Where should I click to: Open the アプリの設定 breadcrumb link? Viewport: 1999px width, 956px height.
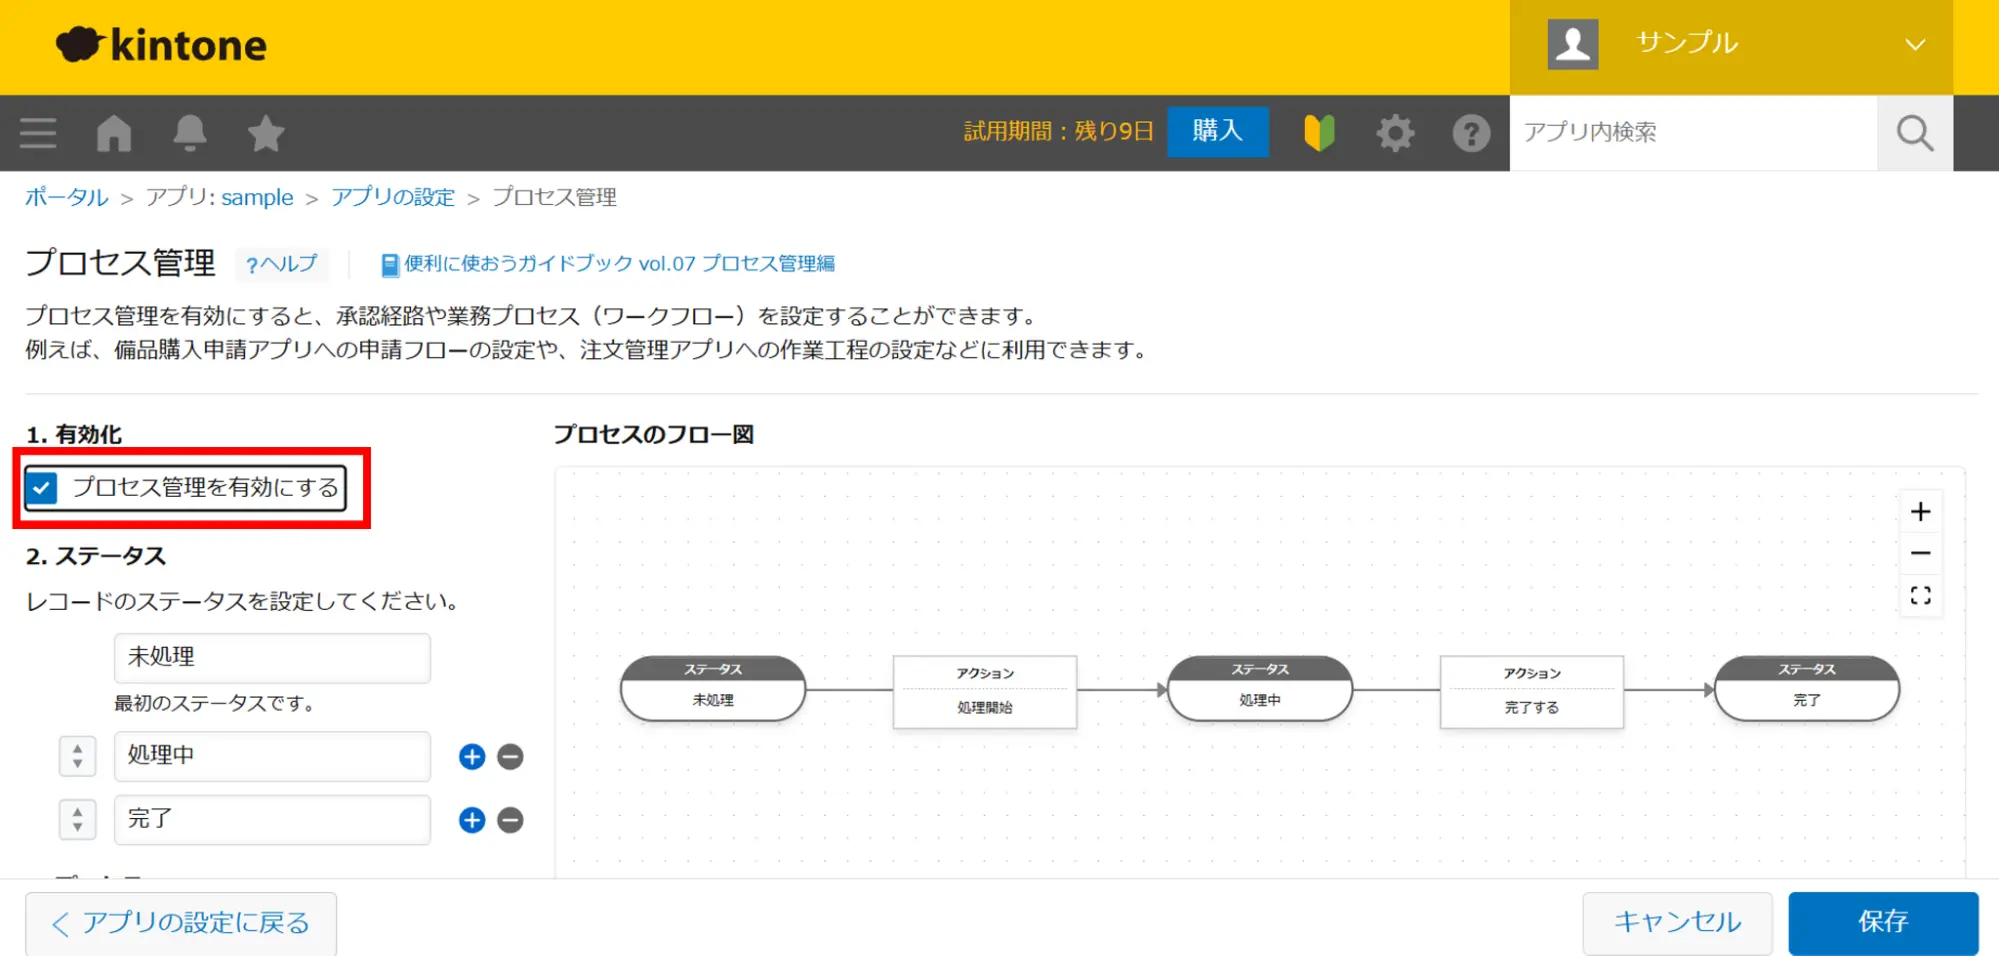click(x=393, y=197)
